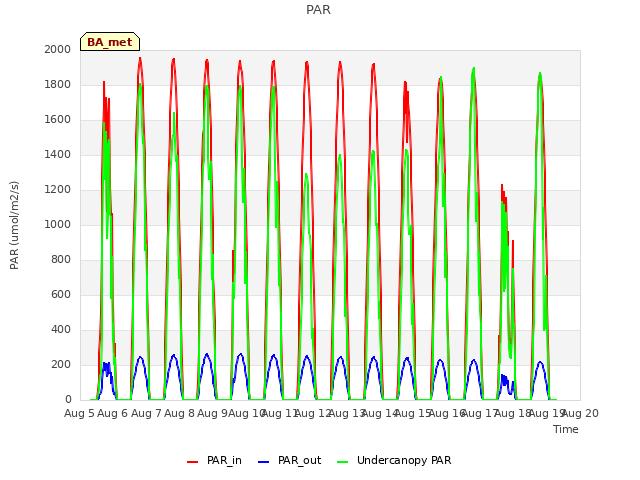Click the 1200 y-axis tick label

58,189
